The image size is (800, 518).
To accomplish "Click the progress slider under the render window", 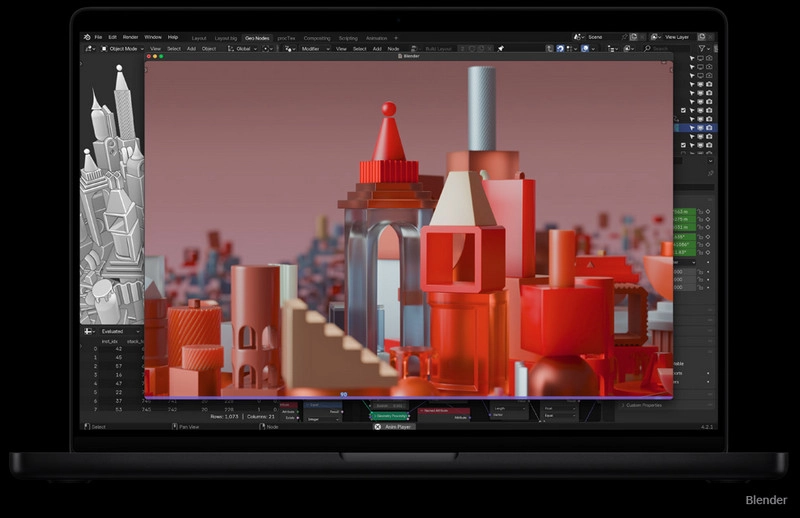I will tap(343, 394).
